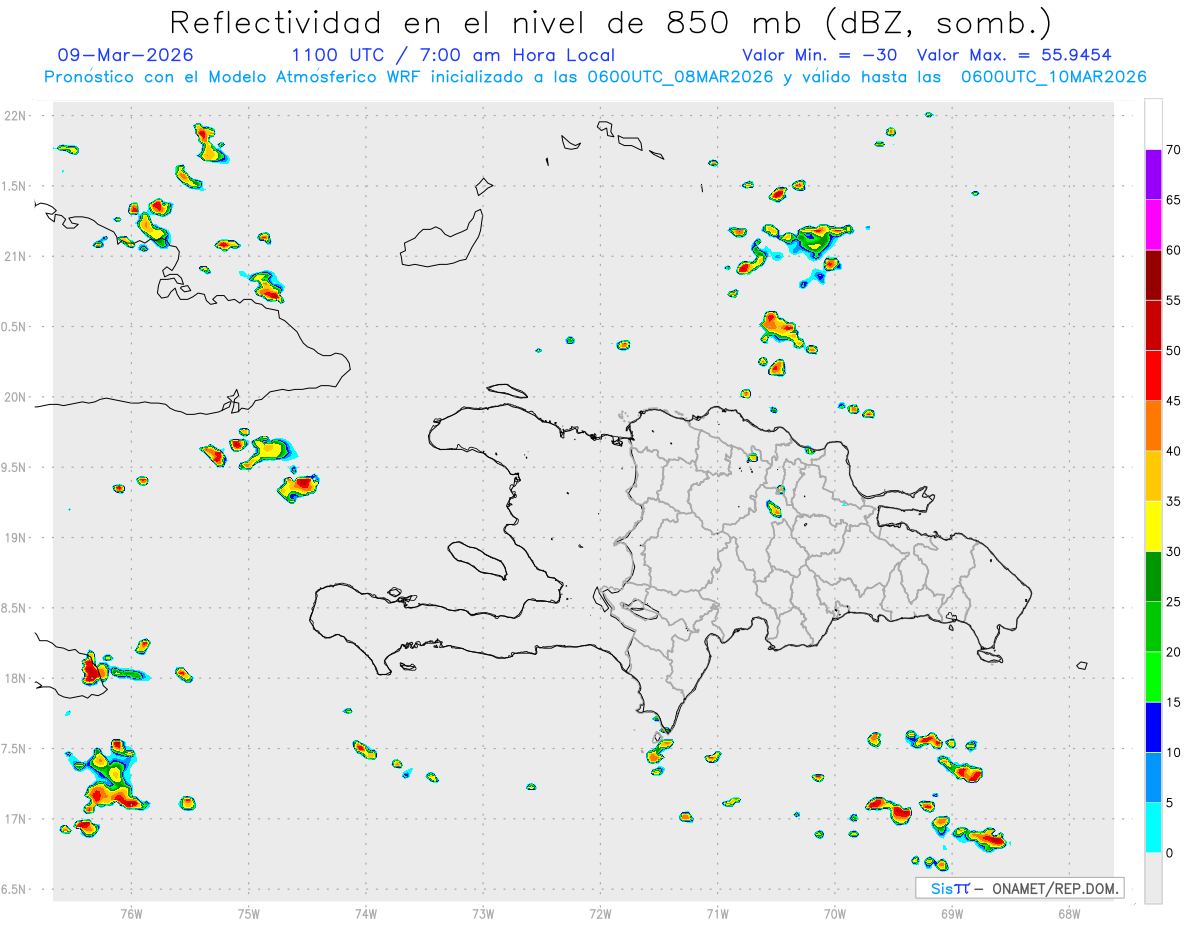
Task: Pick the medium green 20-25 dBZ color band
Action: 1153,627
